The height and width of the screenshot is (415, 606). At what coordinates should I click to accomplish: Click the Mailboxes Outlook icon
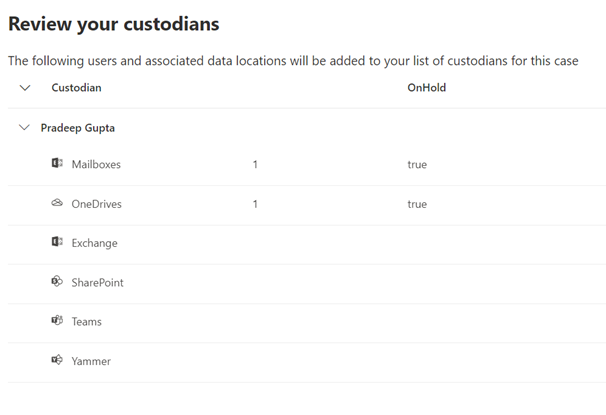pyautogui.click(x=57, y=163)
